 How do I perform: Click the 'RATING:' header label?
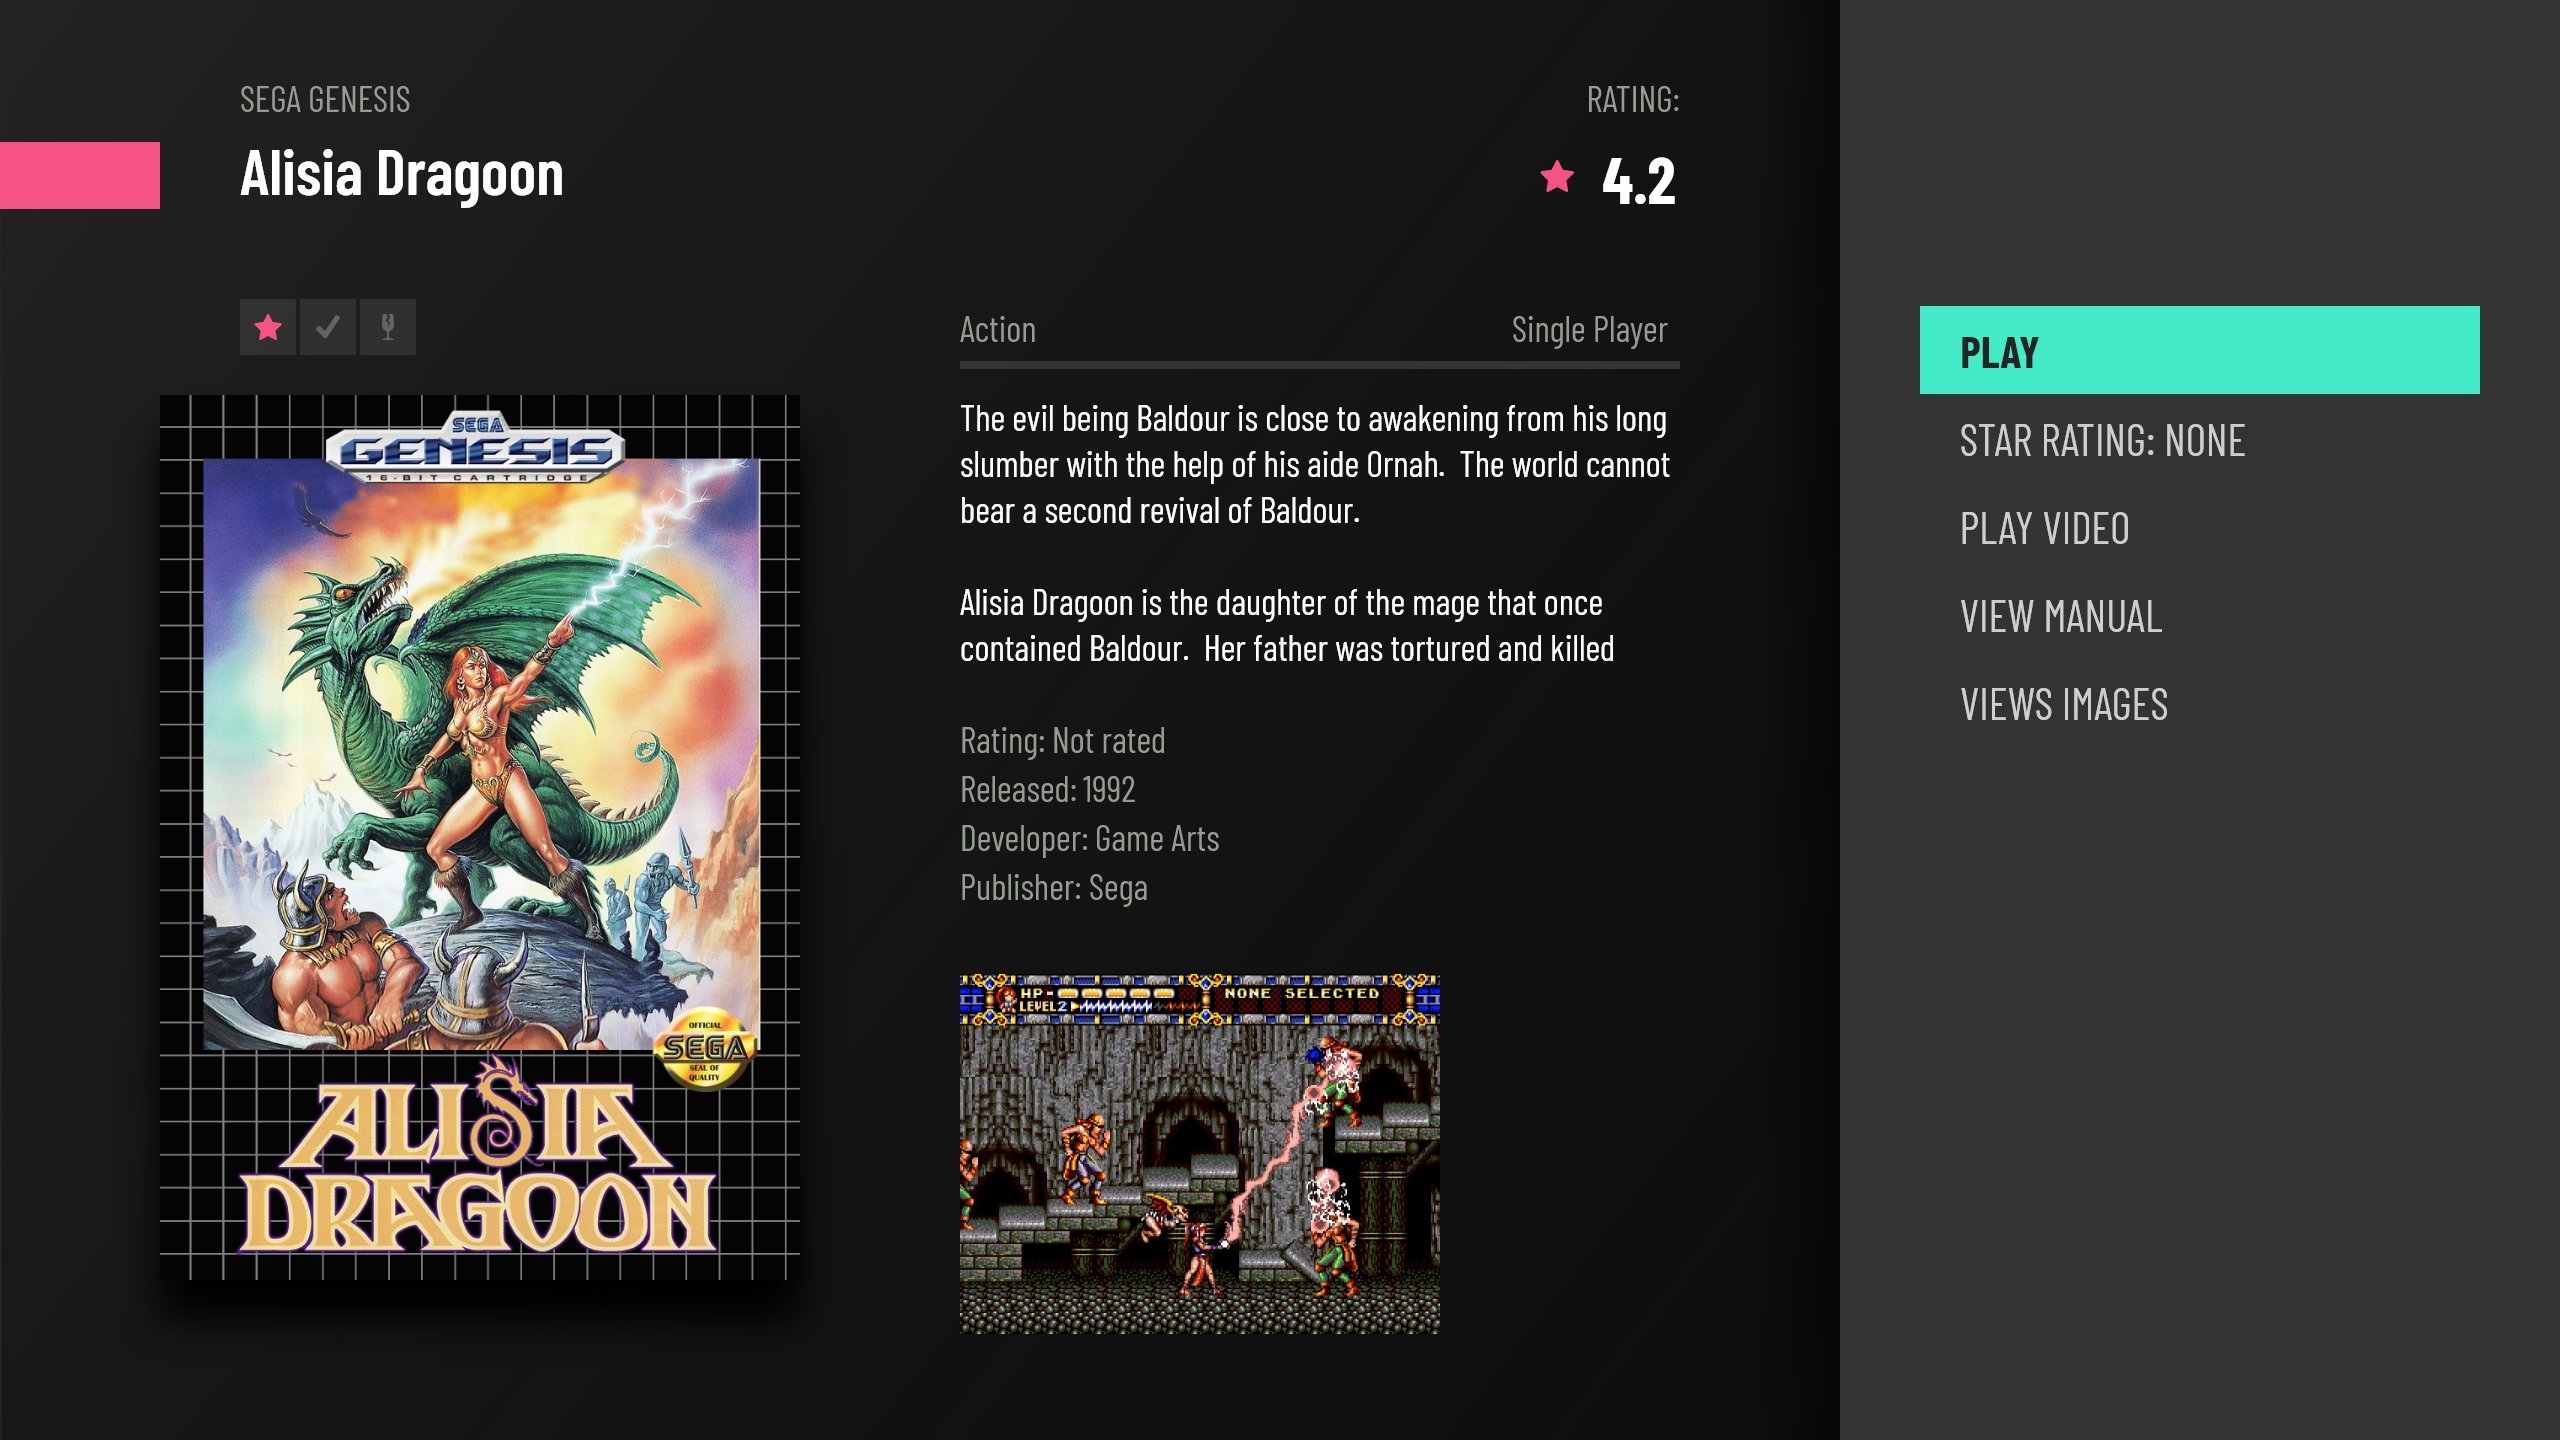point(1633,99)
